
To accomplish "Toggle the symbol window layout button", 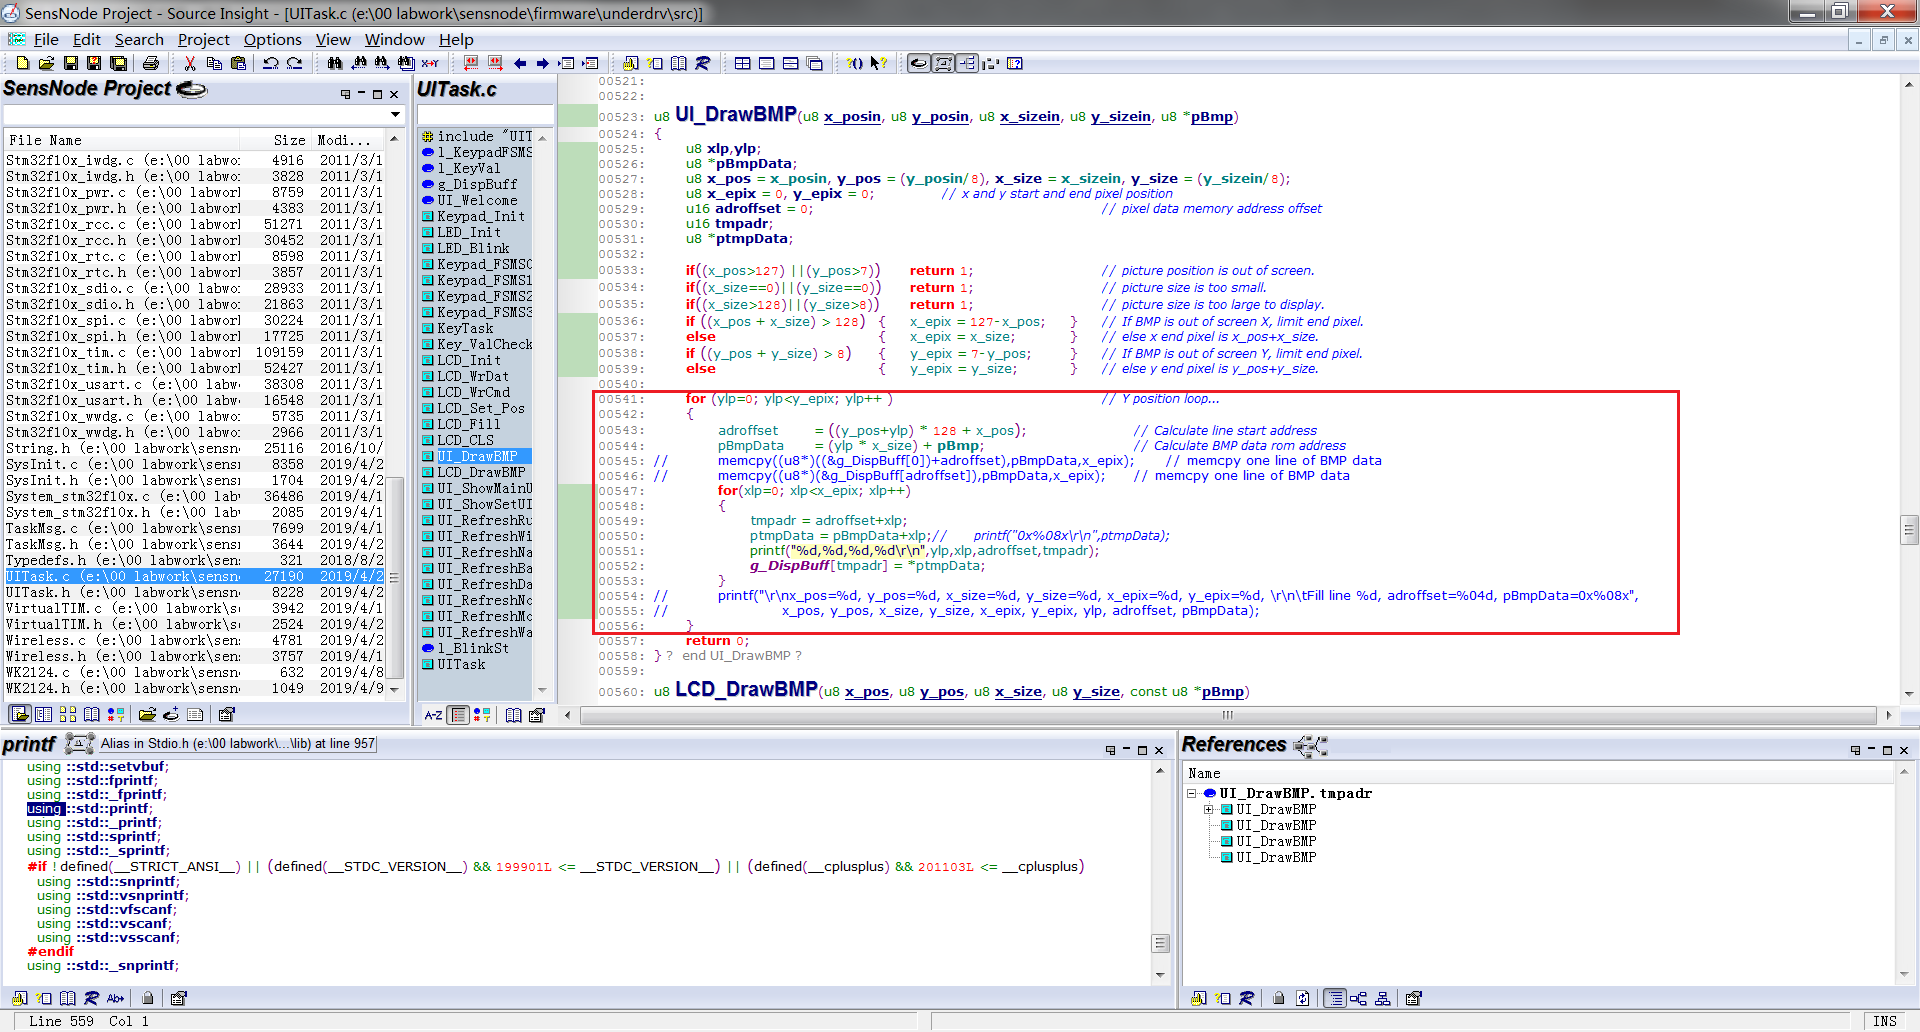I will click(458, 714).
